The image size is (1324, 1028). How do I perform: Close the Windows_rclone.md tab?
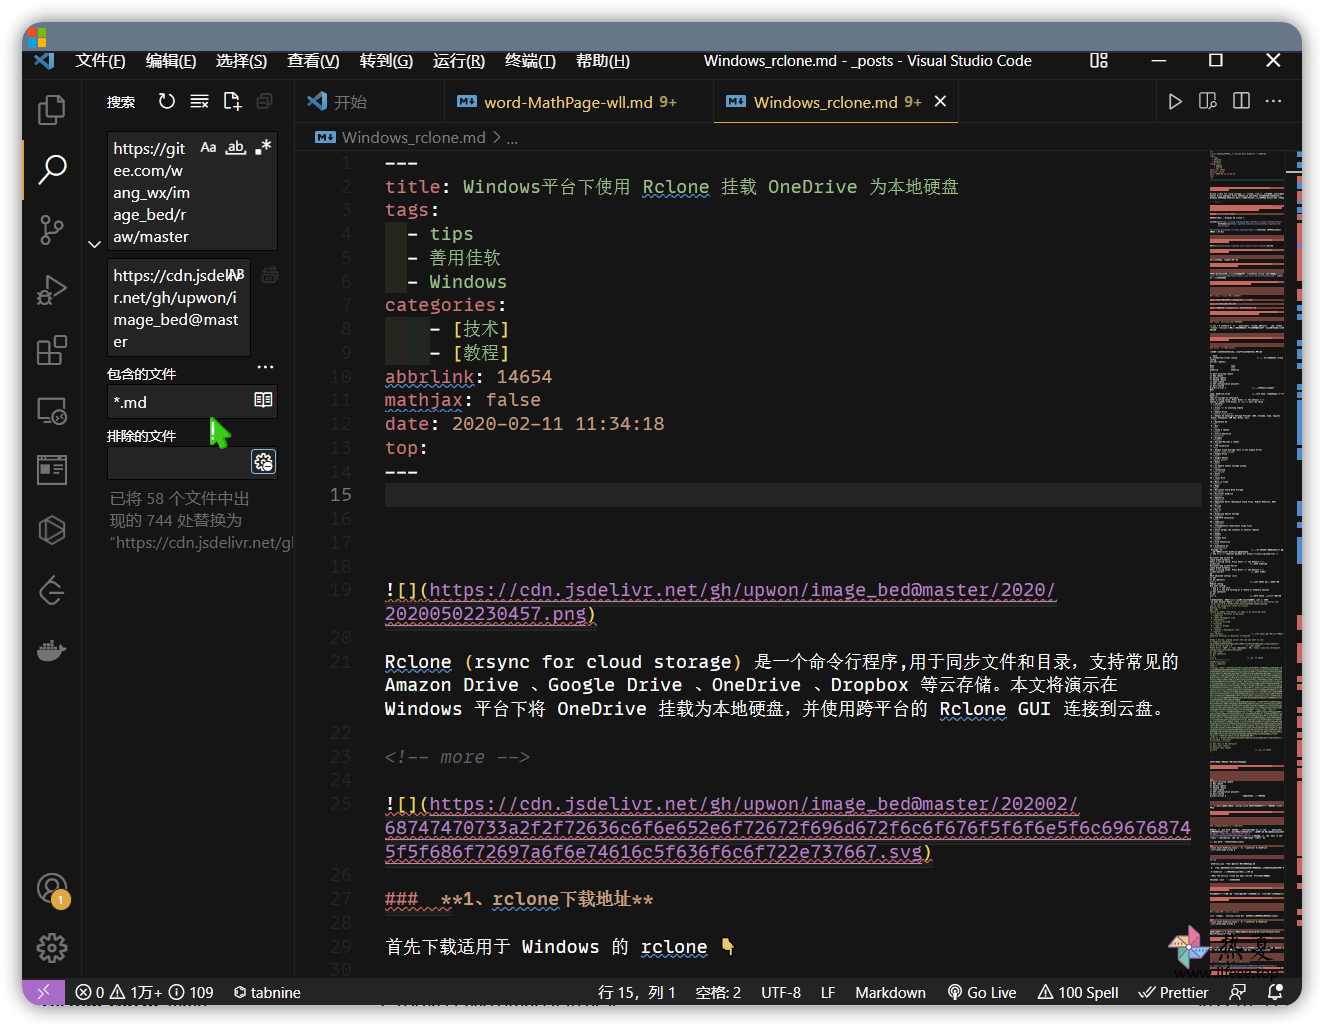(940, 101)
